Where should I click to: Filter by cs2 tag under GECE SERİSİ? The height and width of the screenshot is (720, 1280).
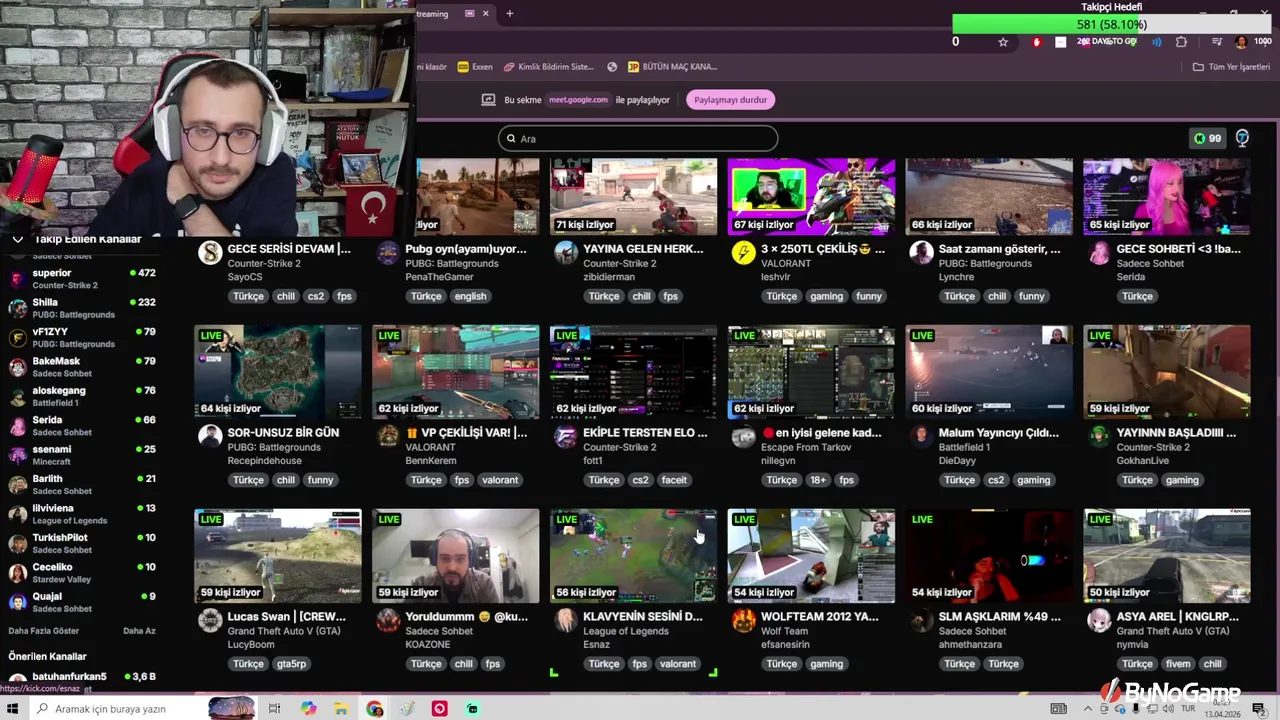(316, 296)
